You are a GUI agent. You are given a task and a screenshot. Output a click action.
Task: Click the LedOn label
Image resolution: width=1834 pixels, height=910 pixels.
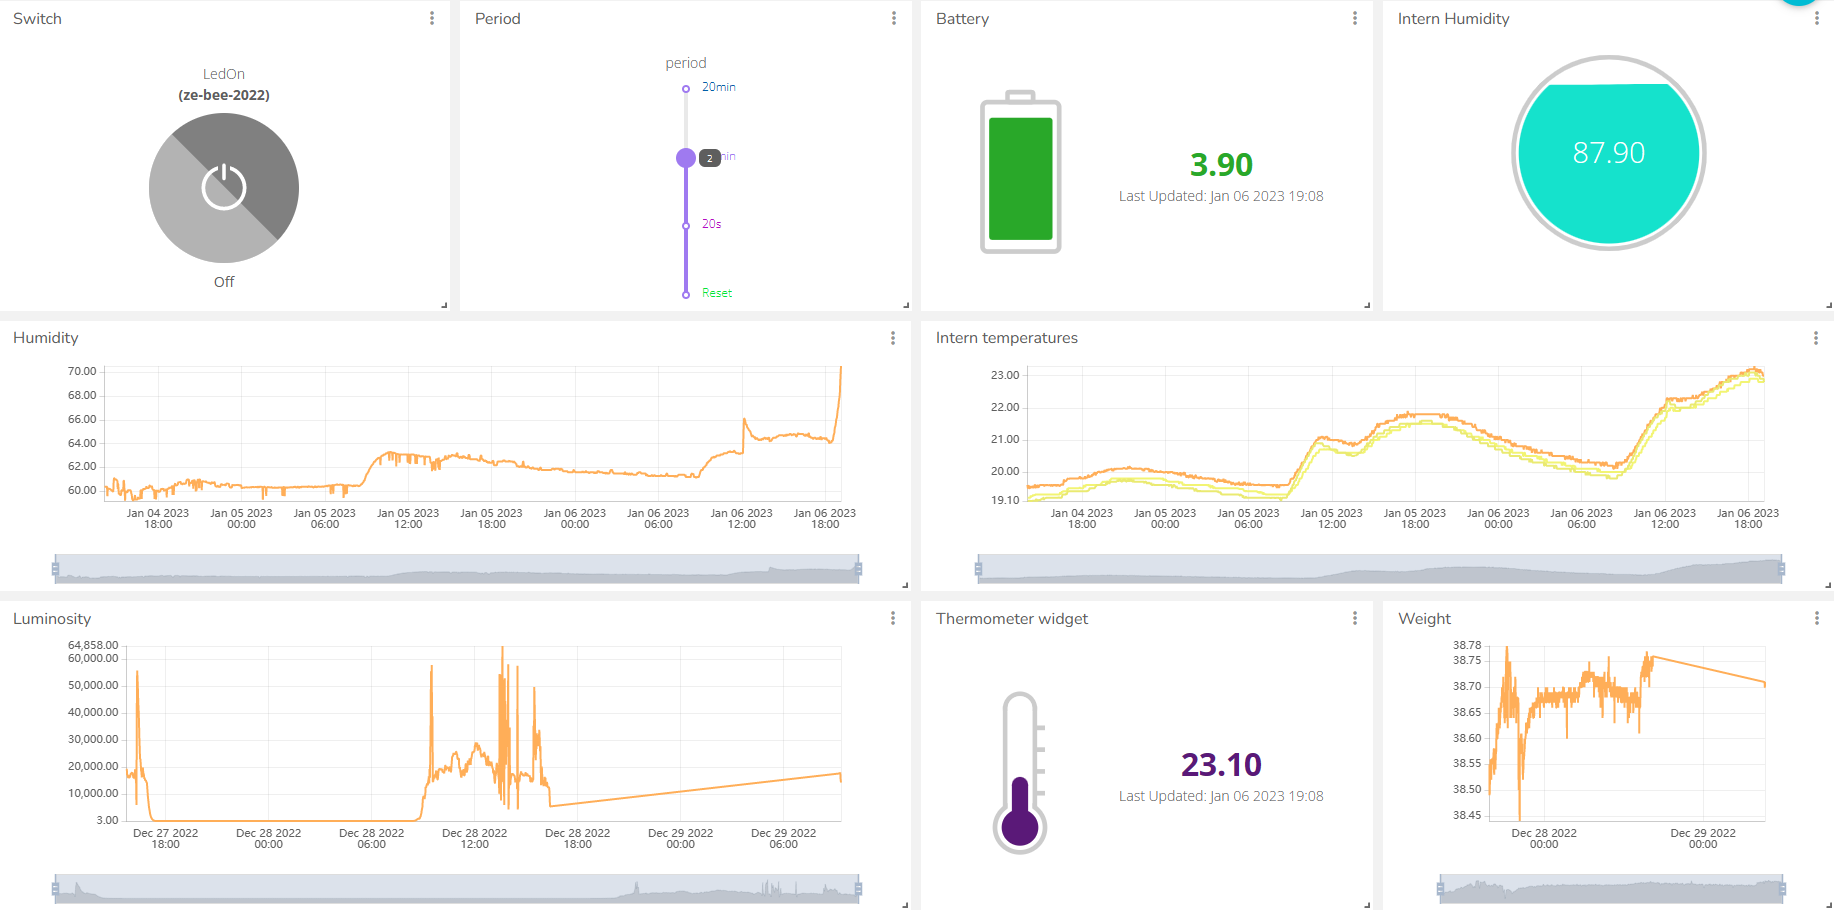coord(224,74)
